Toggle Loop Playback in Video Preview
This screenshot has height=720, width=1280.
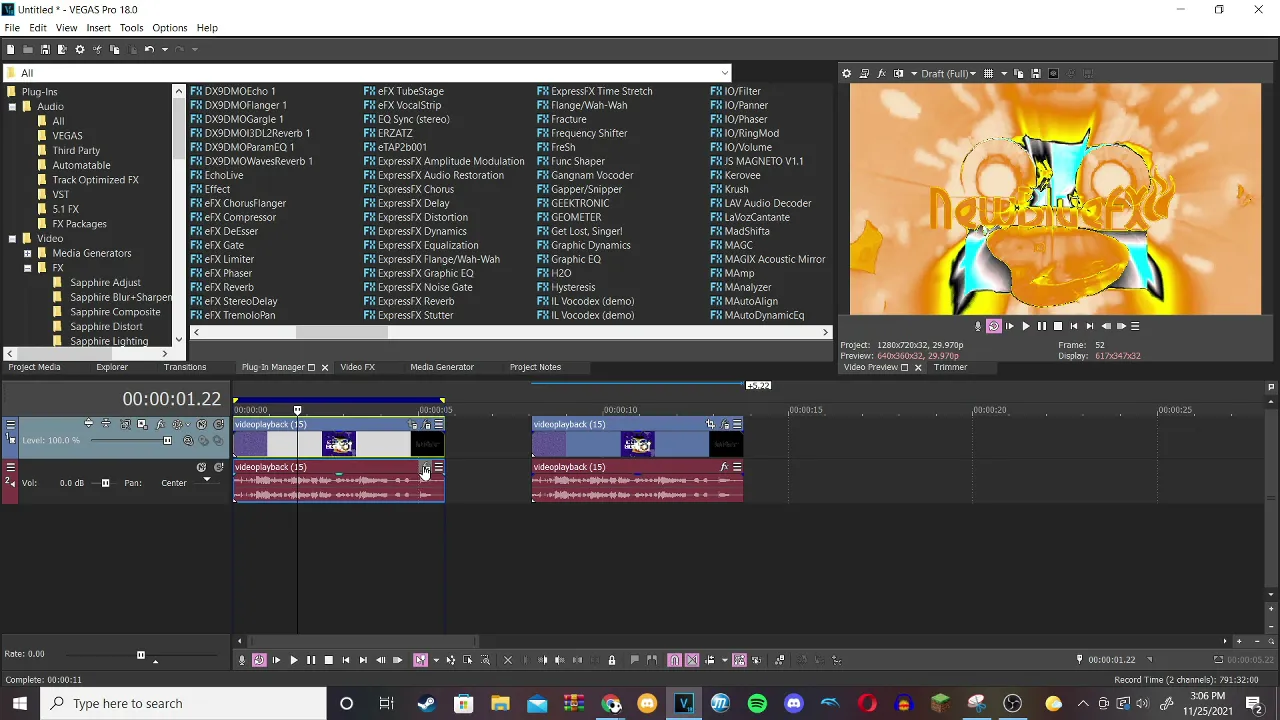[x=994, y=326]
